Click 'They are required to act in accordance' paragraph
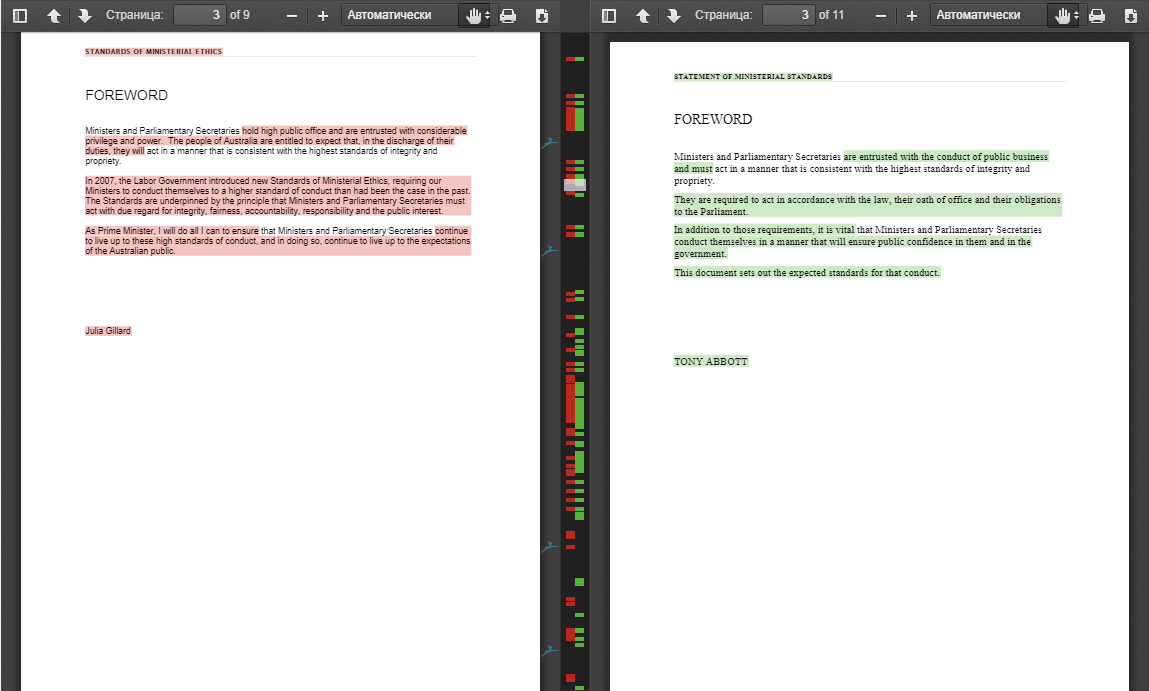 coord(868,205)
